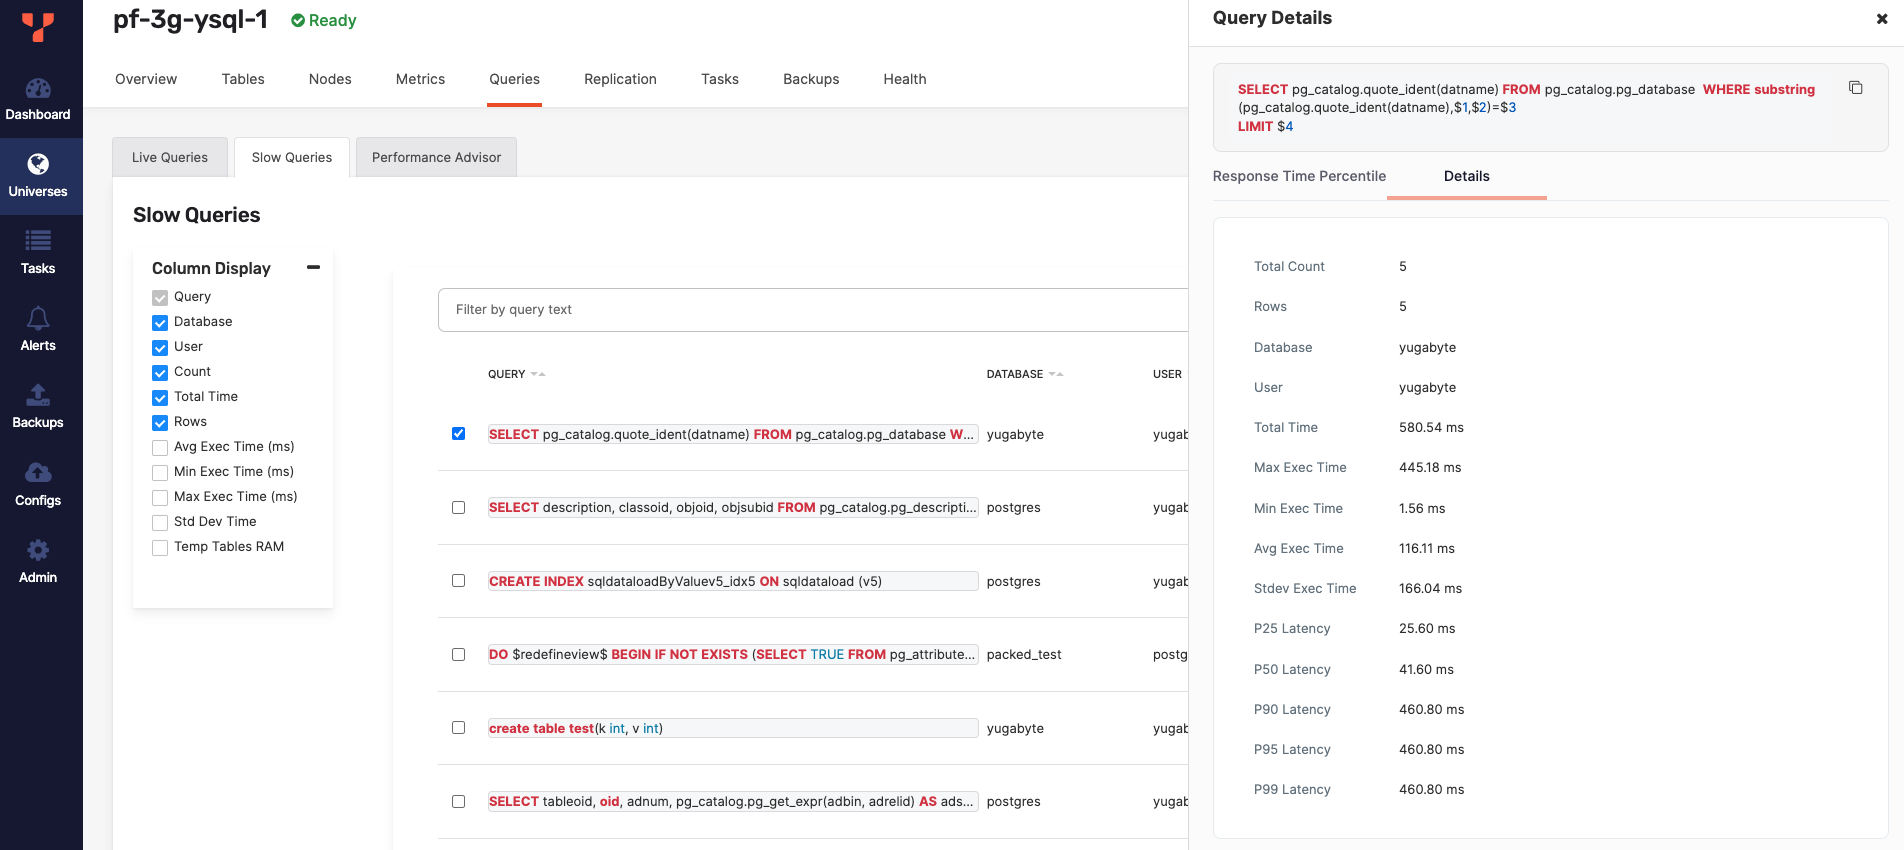Go to Backups via sidebar upload icon
Viewport: 1904px width, 850px height.
point(38,396)
